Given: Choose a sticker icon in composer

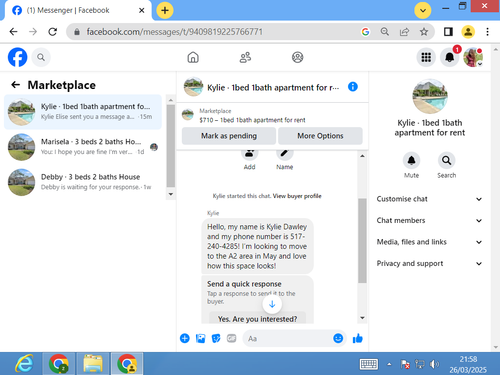Looking at the screenshot, I should pos(216,338).
